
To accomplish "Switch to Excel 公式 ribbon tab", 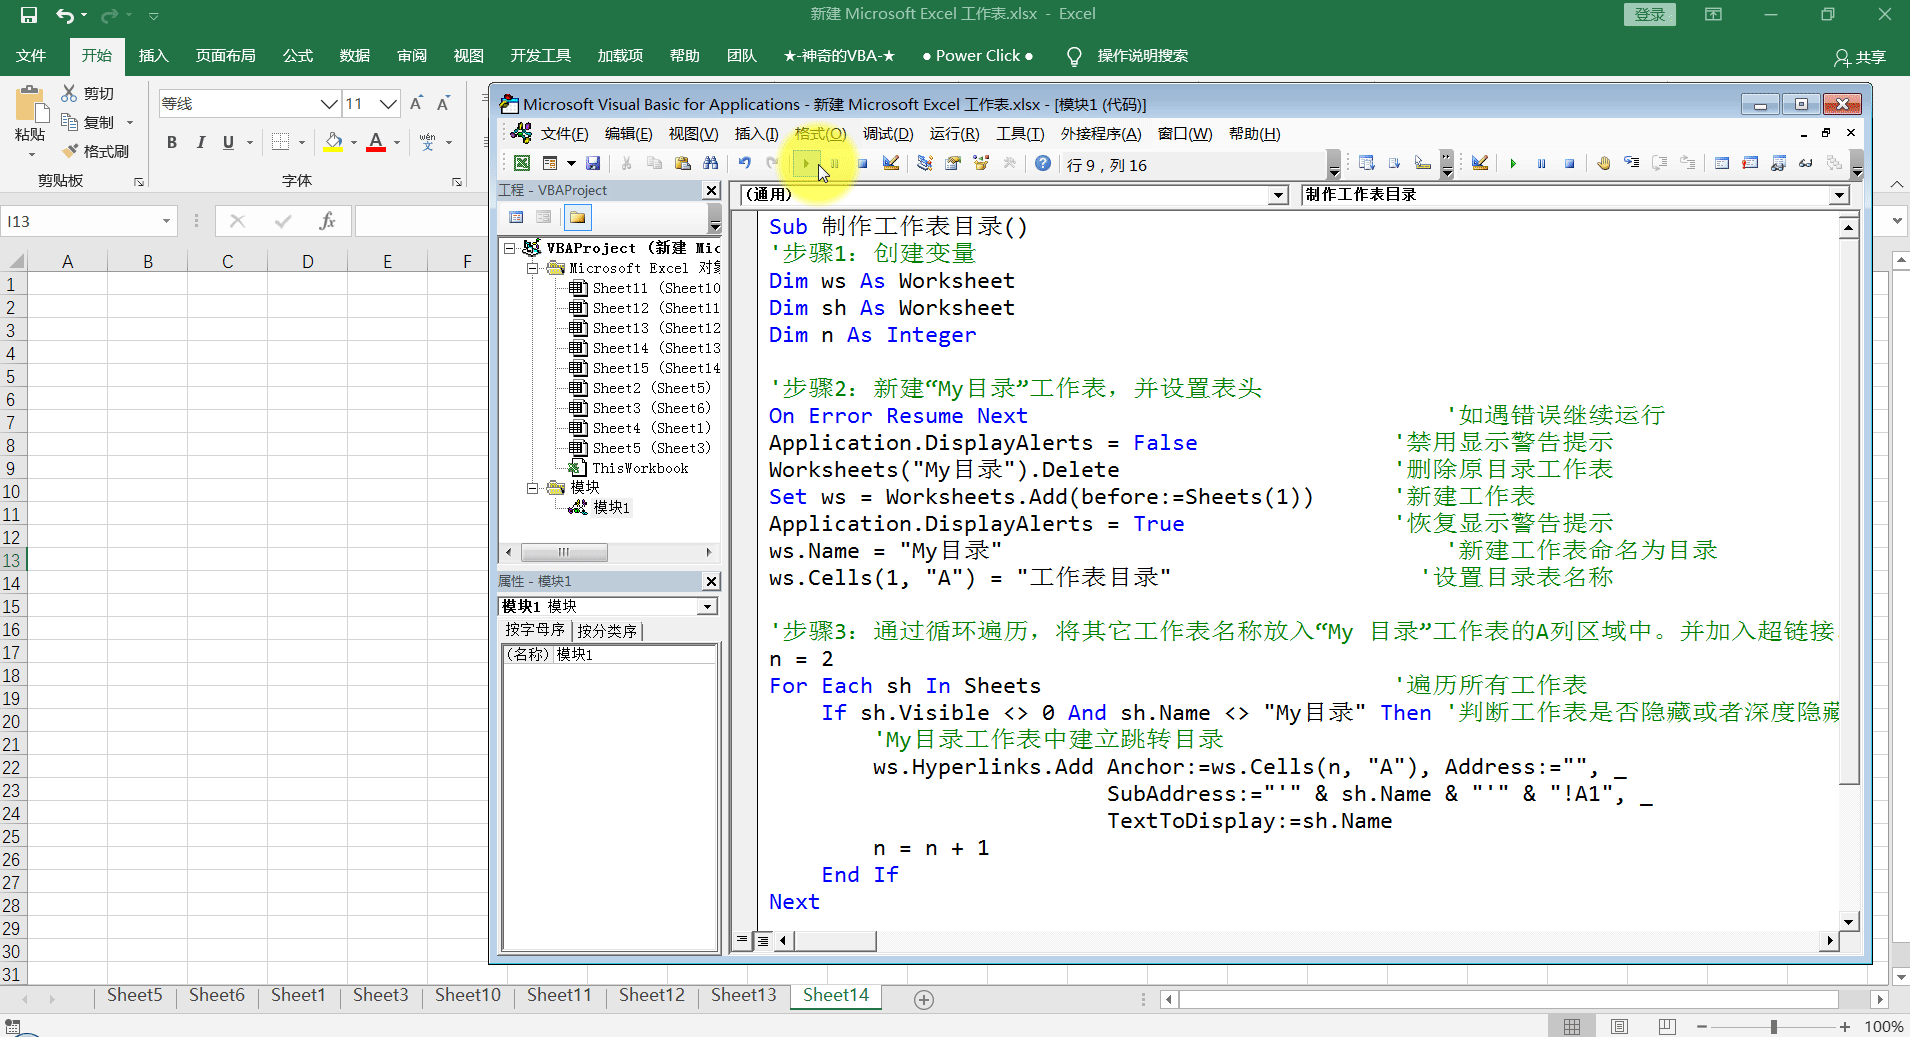I will point(297,56).
